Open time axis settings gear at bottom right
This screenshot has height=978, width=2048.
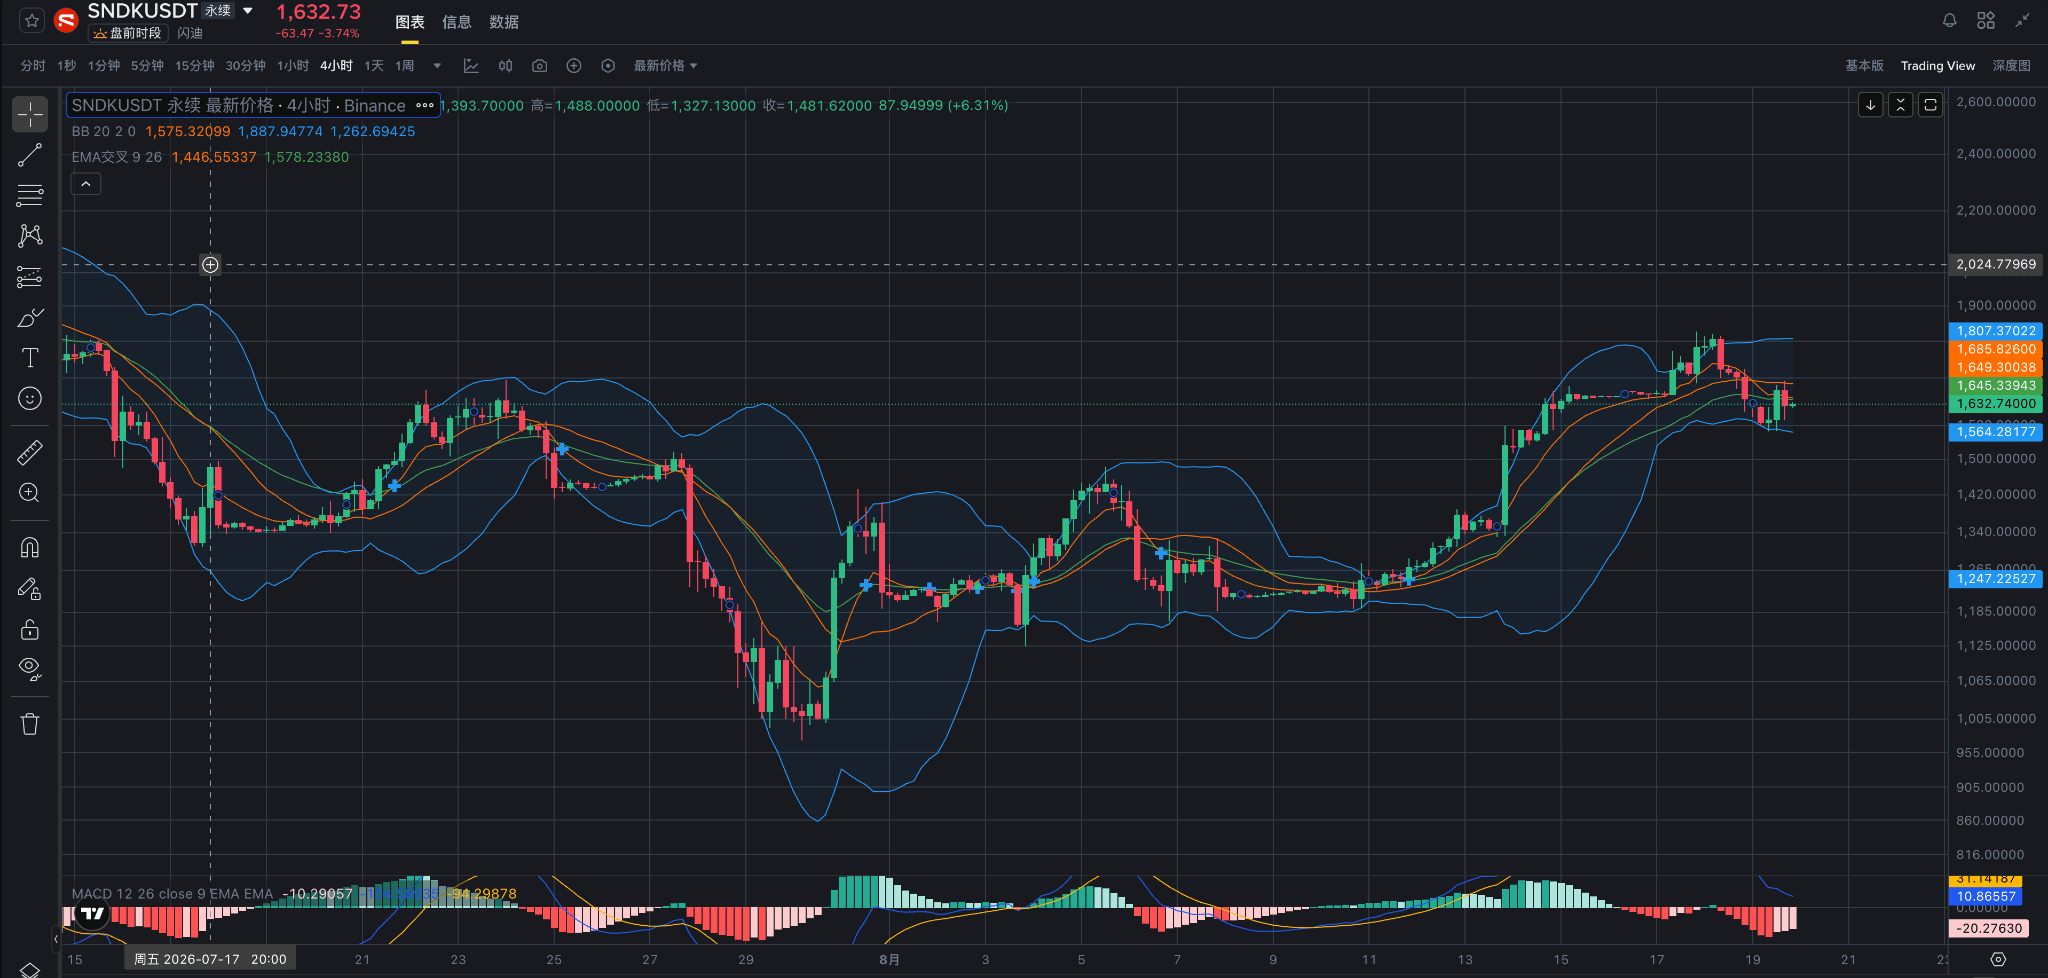coord(1998,959)
